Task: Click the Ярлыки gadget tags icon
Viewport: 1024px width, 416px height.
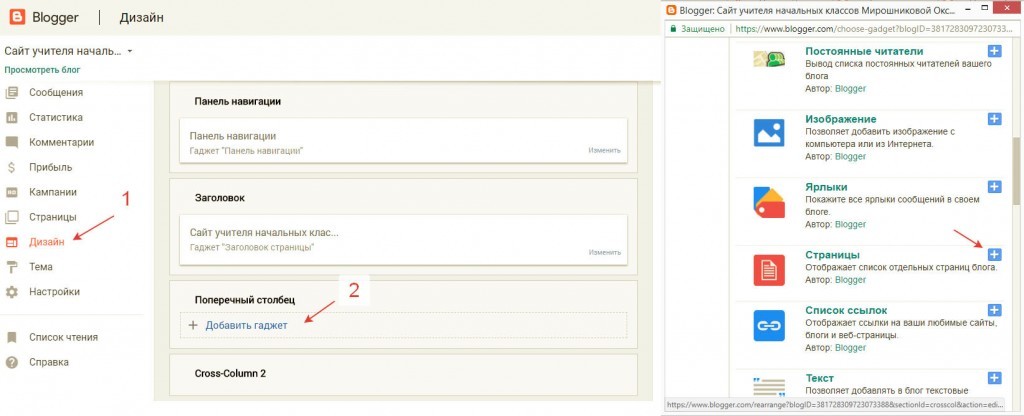Action: click(769, 202)
